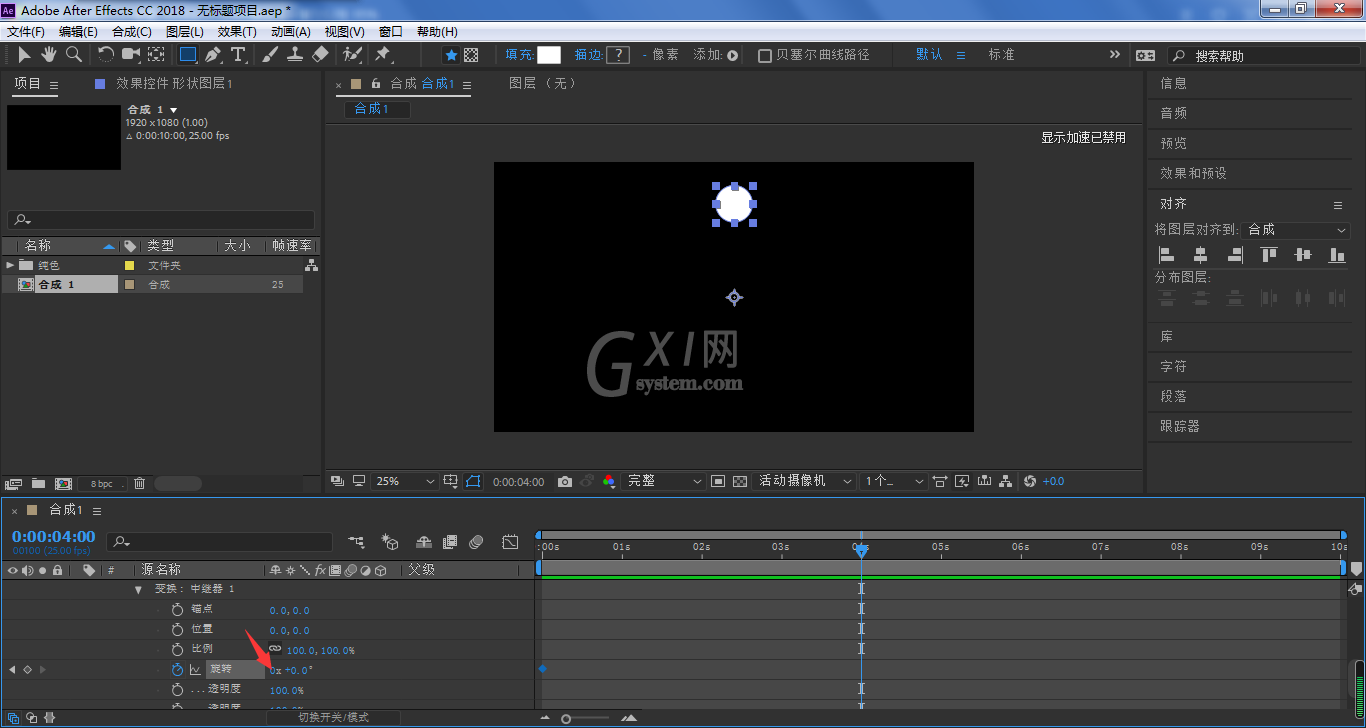Toggle scale constrain proportions link
Viewport: 1366px width, 728px height.
275,648
